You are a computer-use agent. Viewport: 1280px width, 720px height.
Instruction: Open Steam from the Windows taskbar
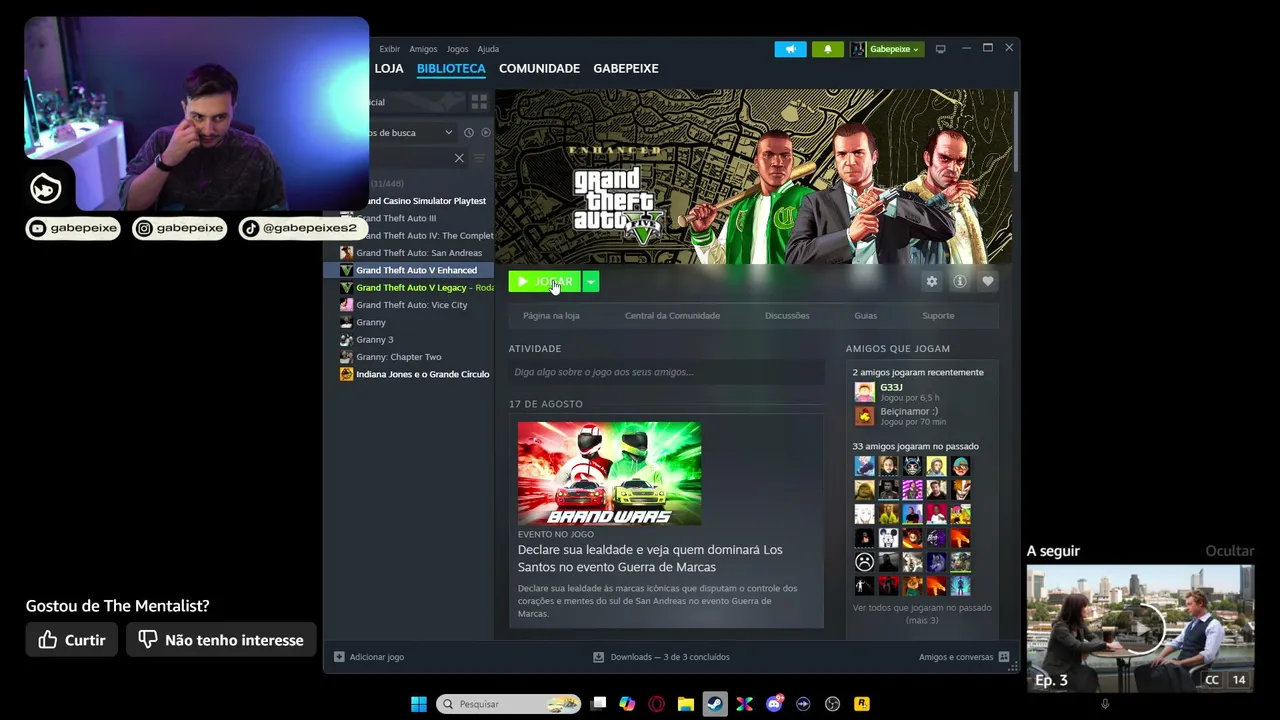(x=715, y=704)
